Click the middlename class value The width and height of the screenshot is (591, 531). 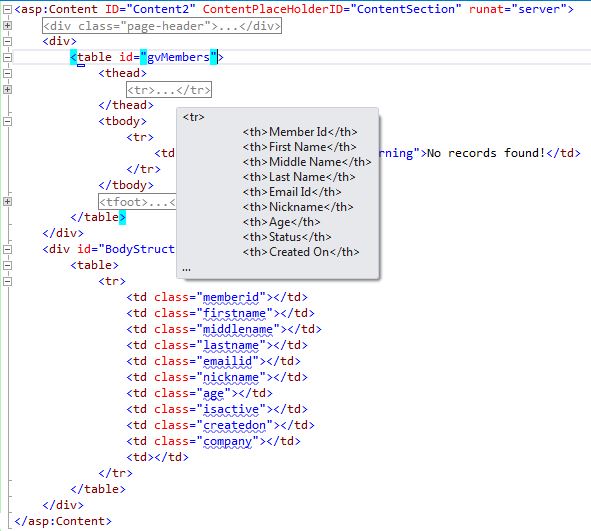[x=238, y=329]
